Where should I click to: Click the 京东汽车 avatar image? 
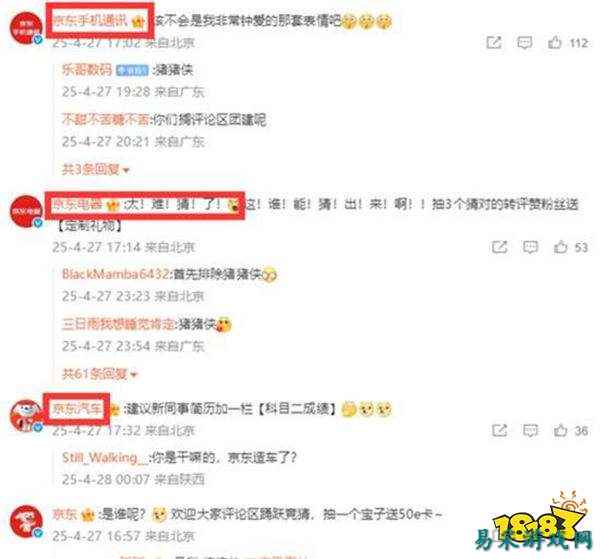[x=26, y=416]
